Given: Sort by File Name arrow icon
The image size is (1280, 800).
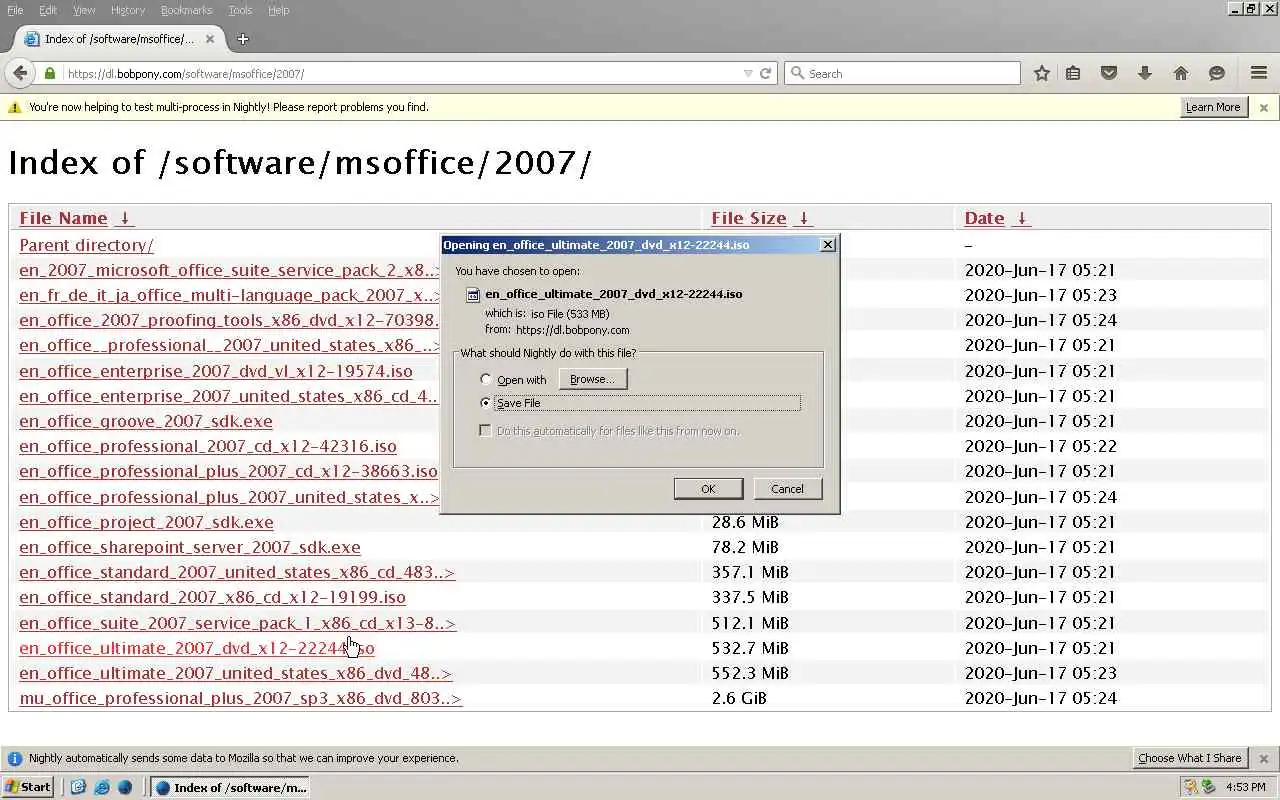Looking at the screenshot, I should tap(124, 218).
